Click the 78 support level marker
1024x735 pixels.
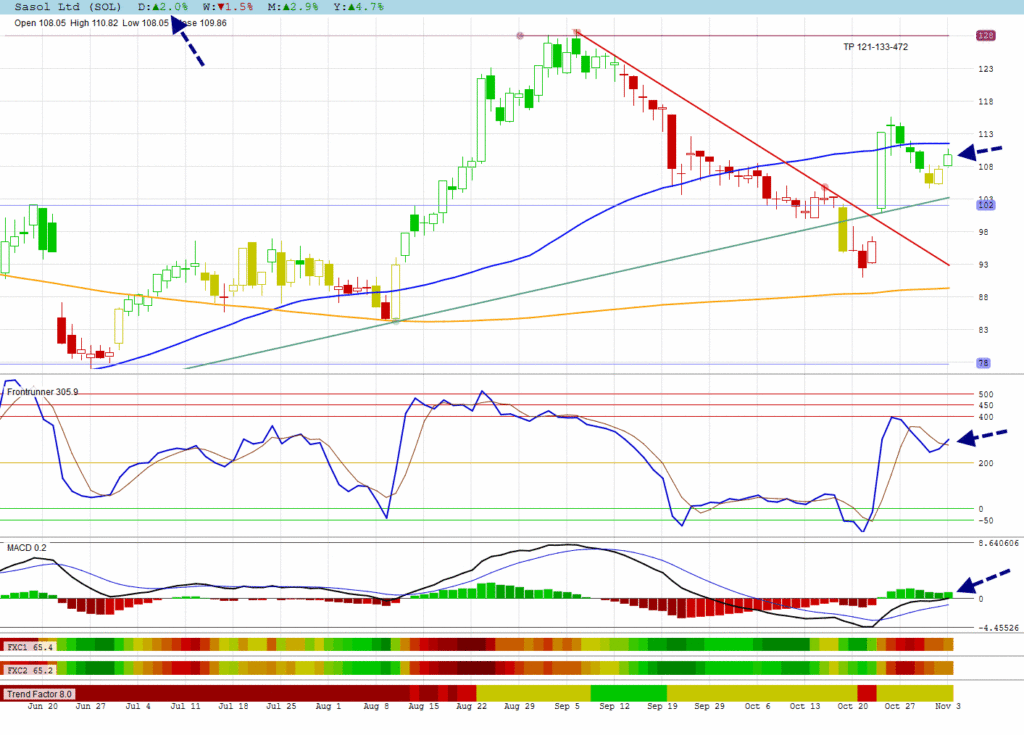(x=983, y=363)
